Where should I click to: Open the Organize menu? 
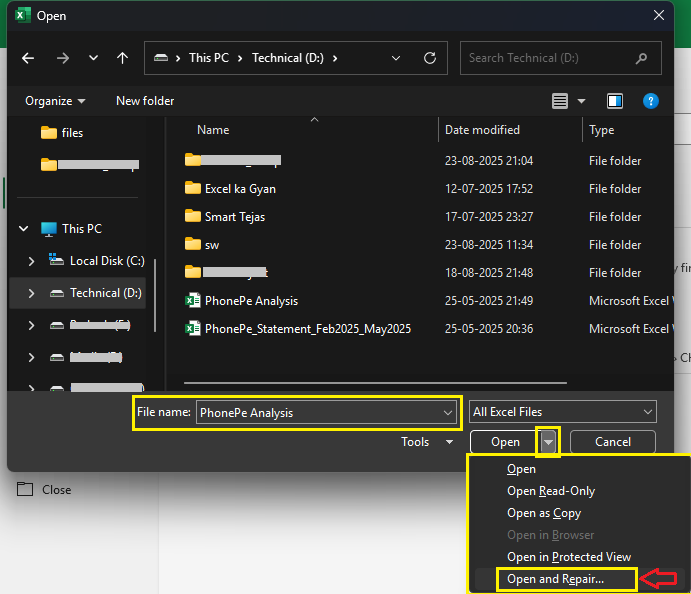tap(55, 101)
